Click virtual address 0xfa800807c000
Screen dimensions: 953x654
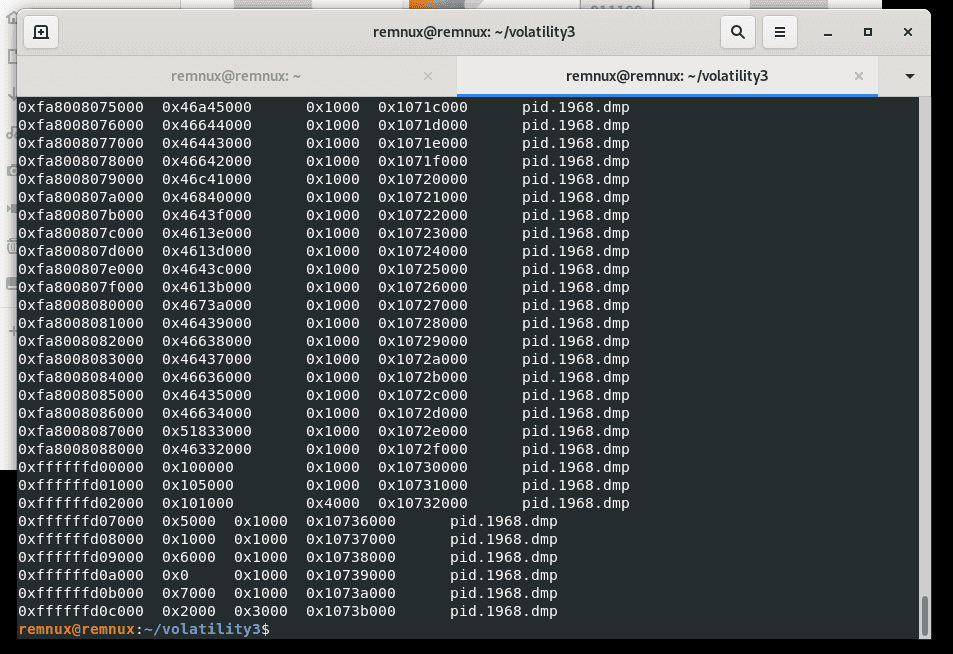[81, 233]
